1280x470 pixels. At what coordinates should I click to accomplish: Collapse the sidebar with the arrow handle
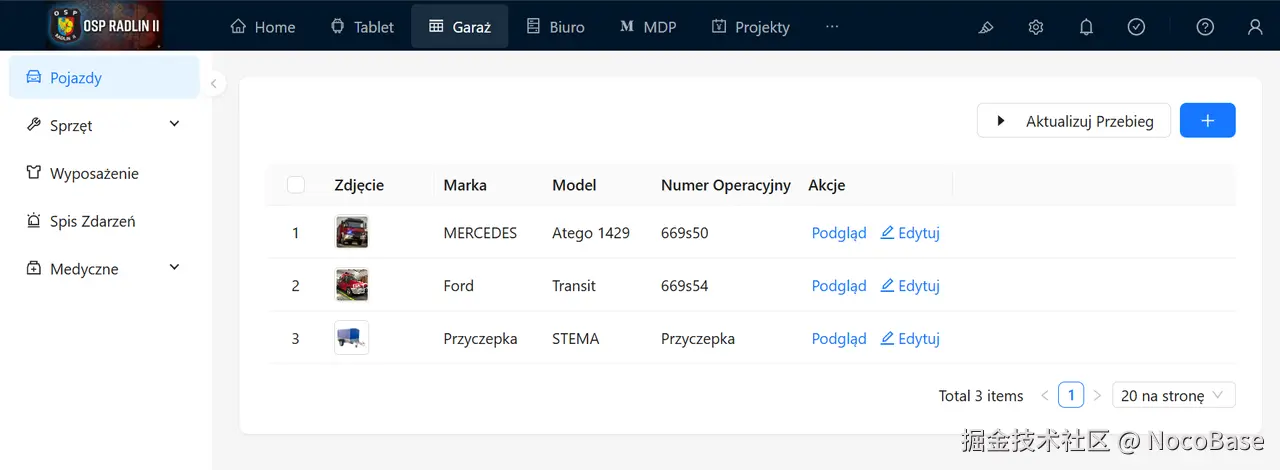(213, 84)
